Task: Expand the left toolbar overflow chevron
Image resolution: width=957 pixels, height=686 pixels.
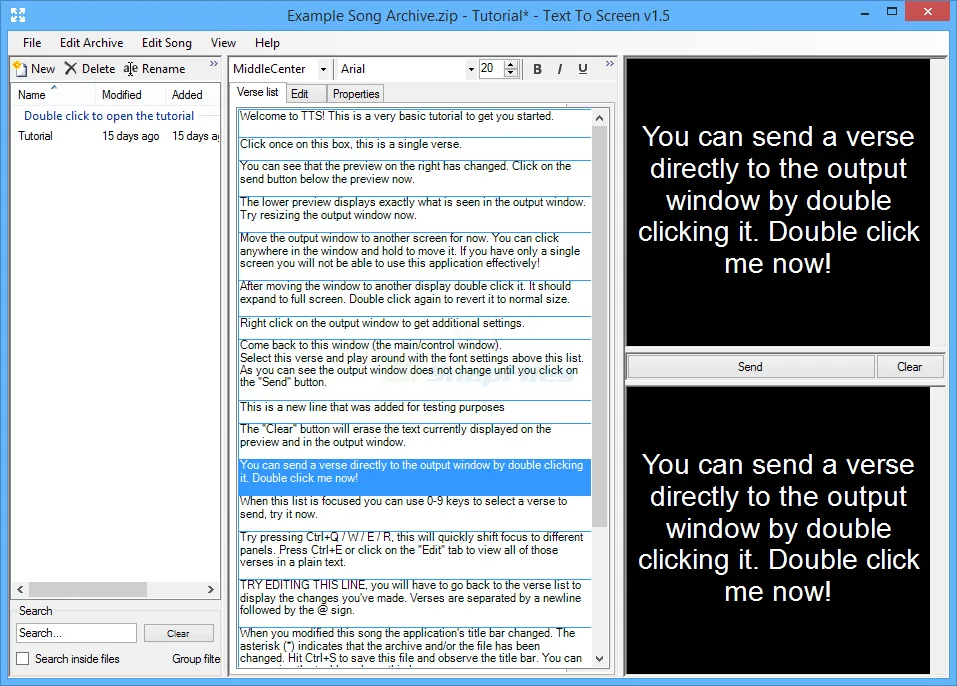Action: point(214,63)
